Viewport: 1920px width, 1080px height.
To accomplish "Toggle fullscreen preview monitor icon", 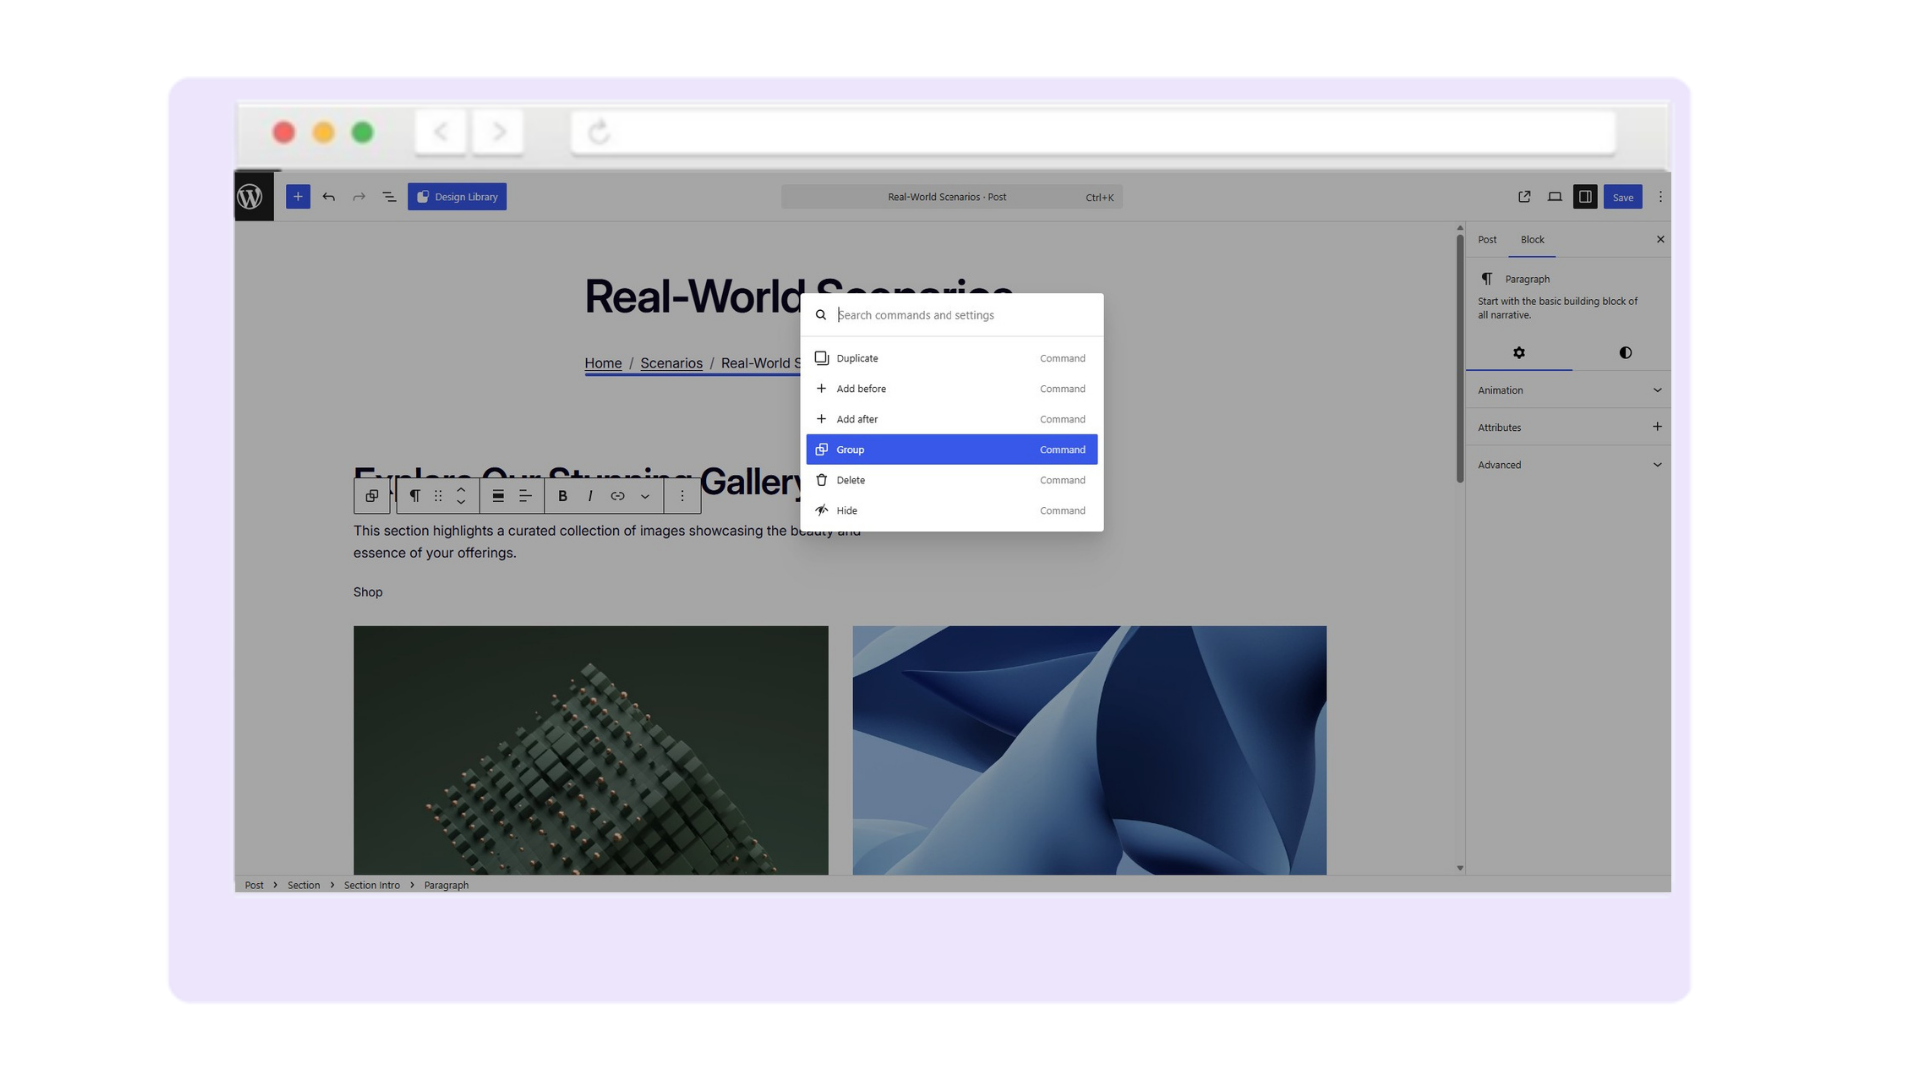I will pyautogui.click(x=1555, y=196).
